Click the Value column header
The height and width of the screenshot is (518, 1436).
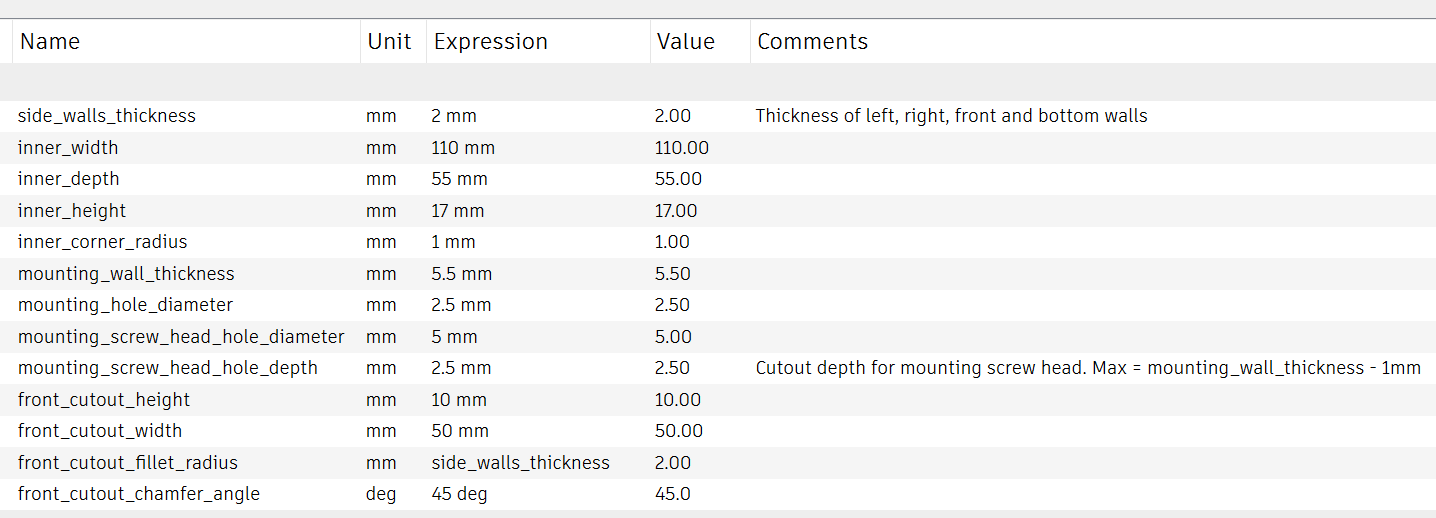[x=685, y=42]
